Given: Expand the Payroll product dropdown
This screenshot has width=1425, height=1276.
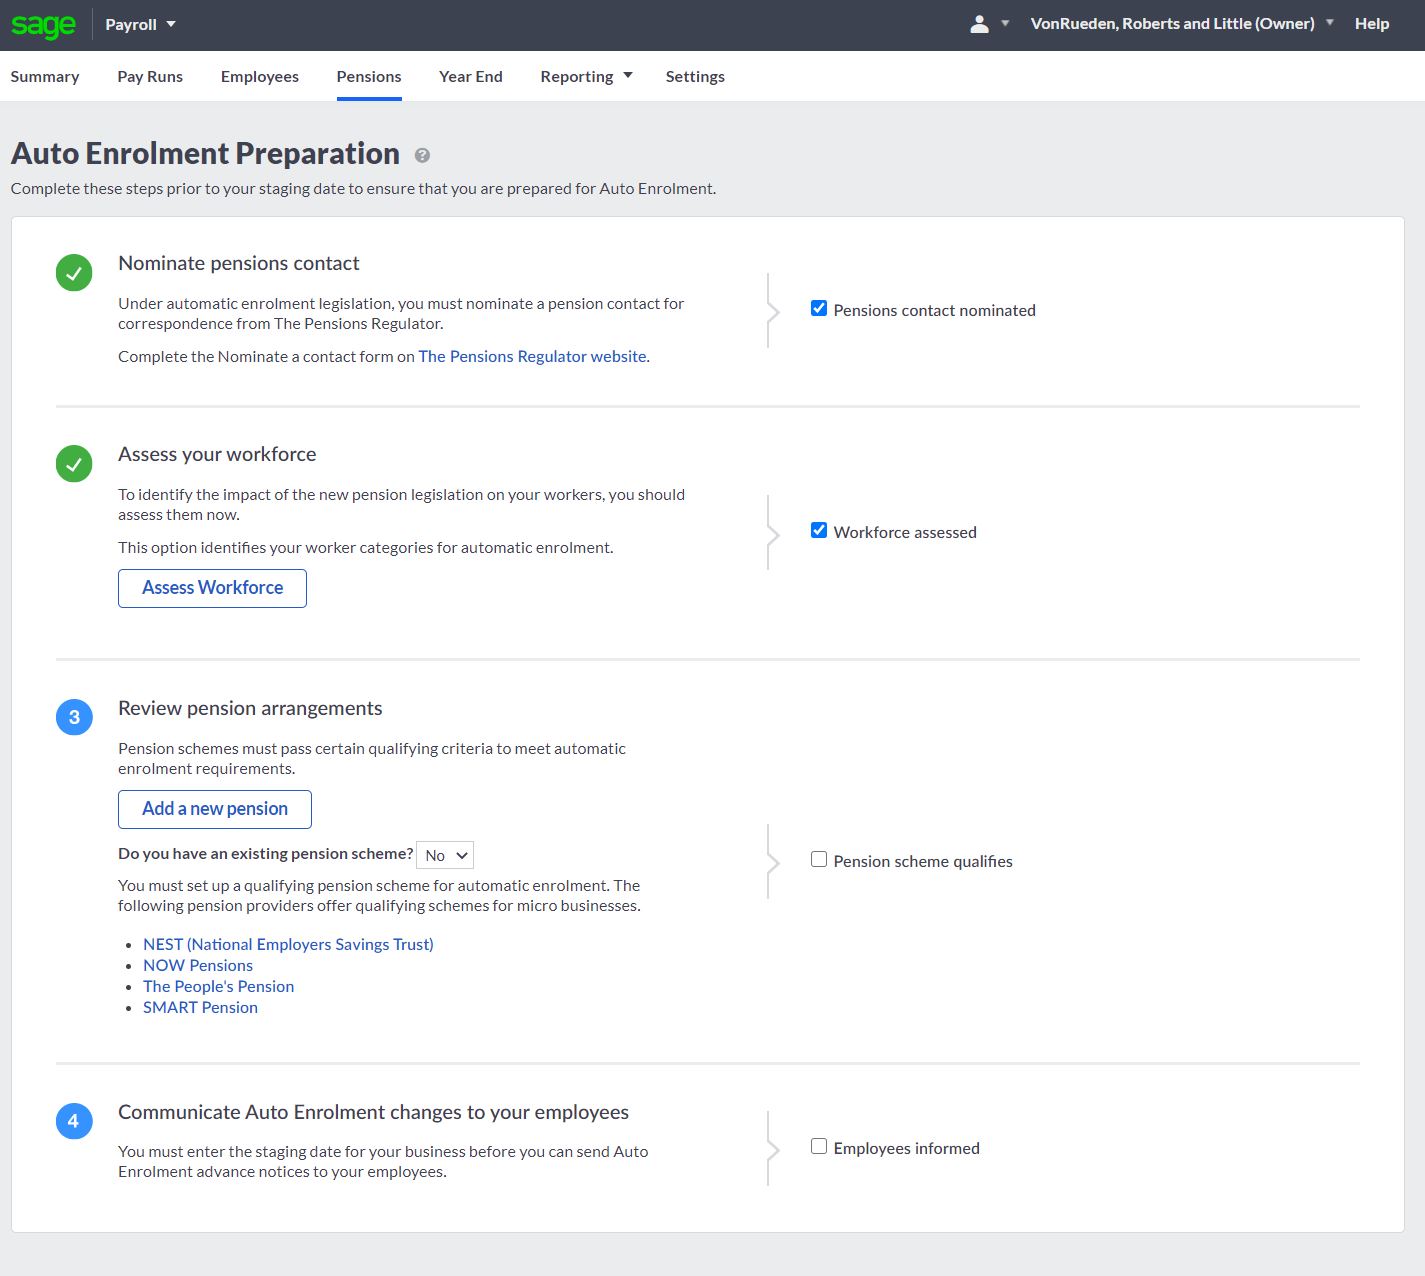Looking at the screenshot, I should 140,24.
